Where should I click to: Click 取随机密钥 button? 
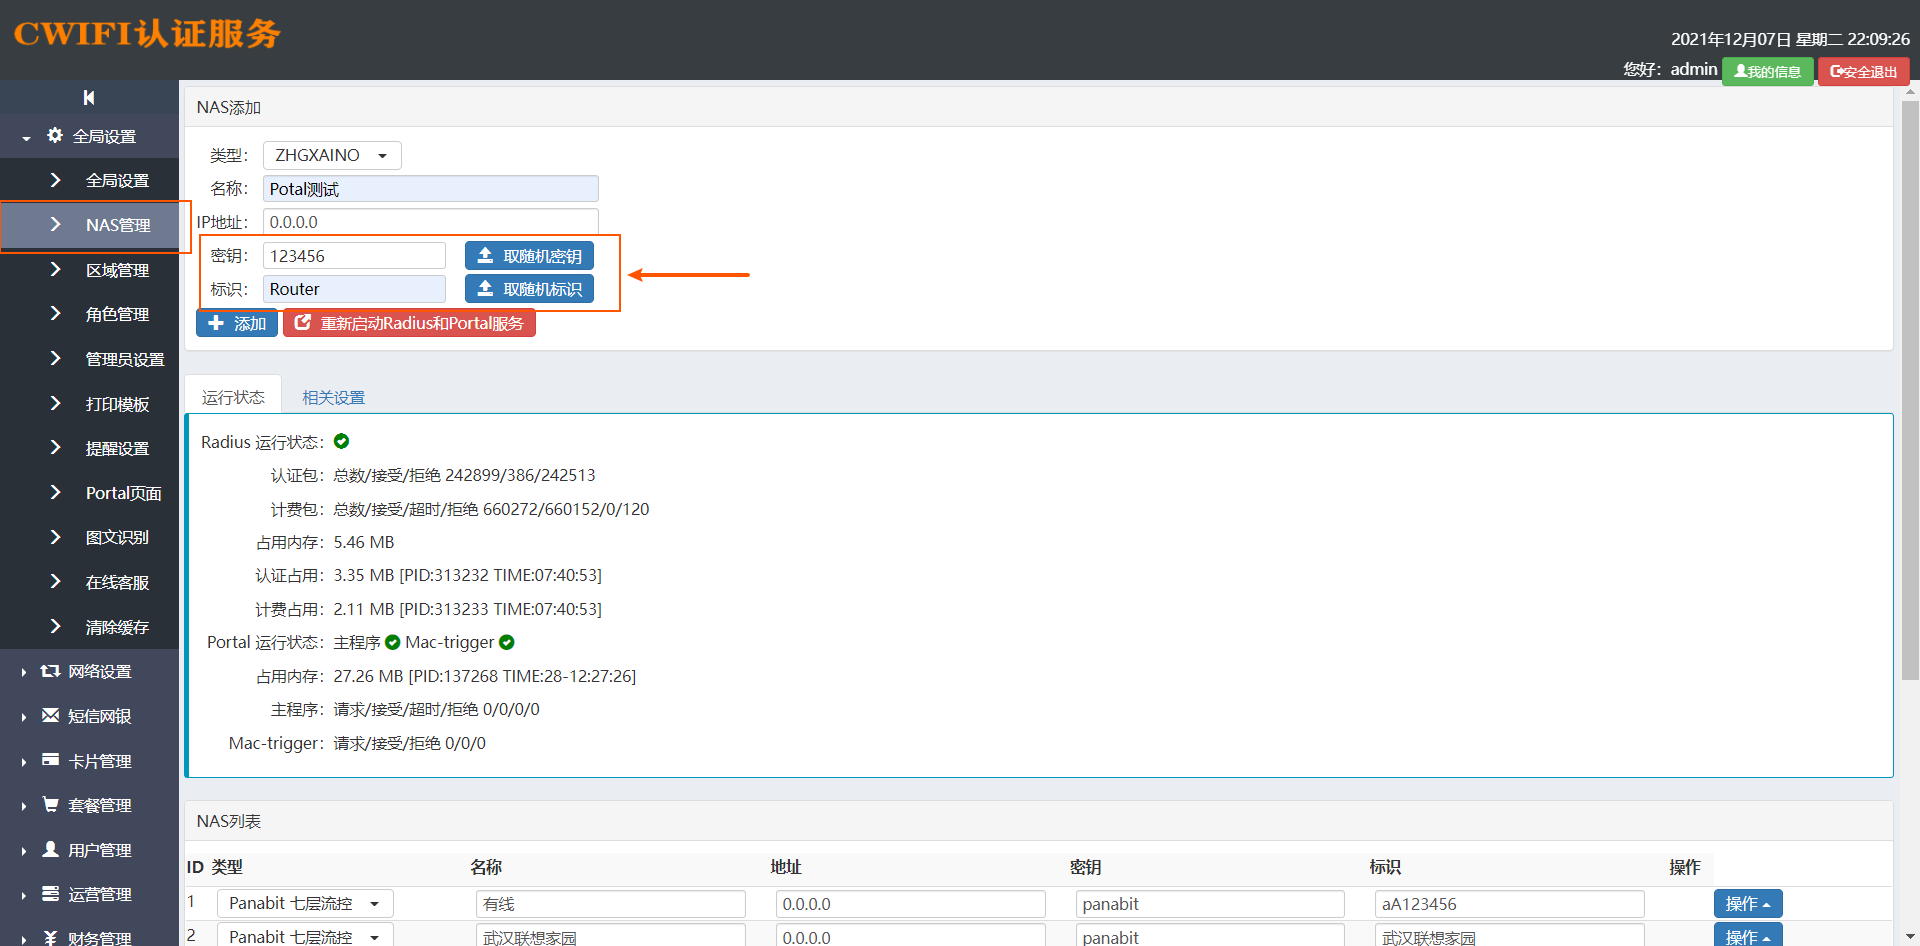tap(529, 256)
